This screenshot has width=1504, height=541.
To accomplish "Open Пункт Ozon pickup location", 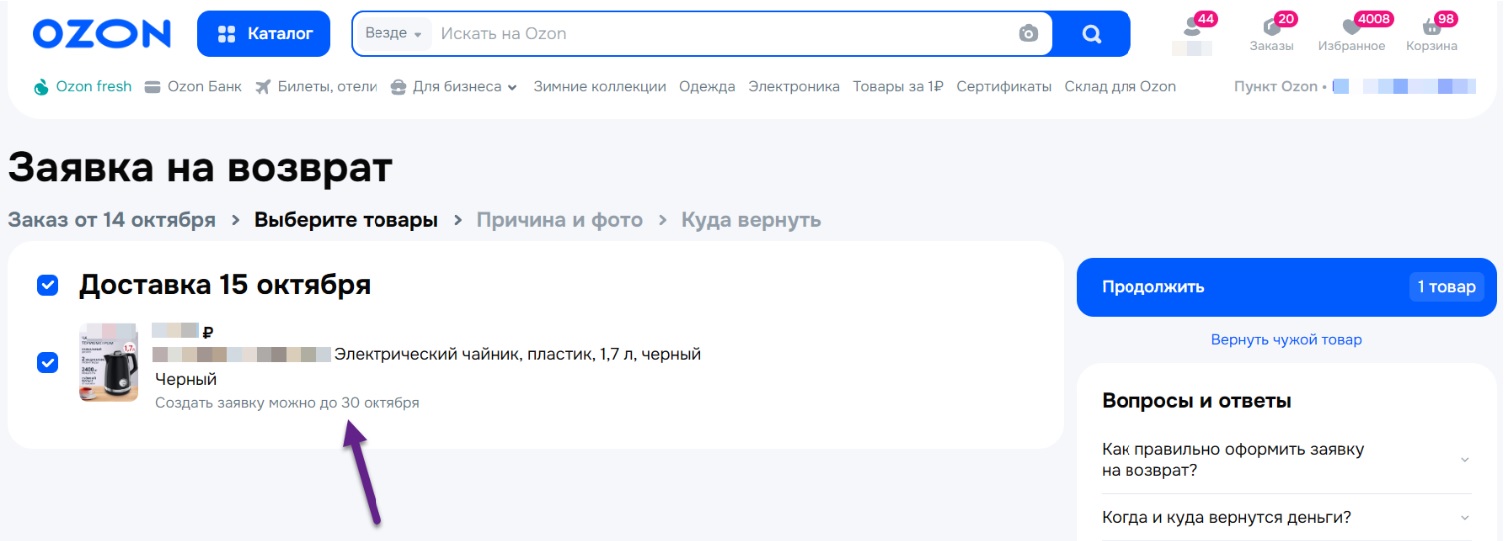I will tap(1355, 87).
